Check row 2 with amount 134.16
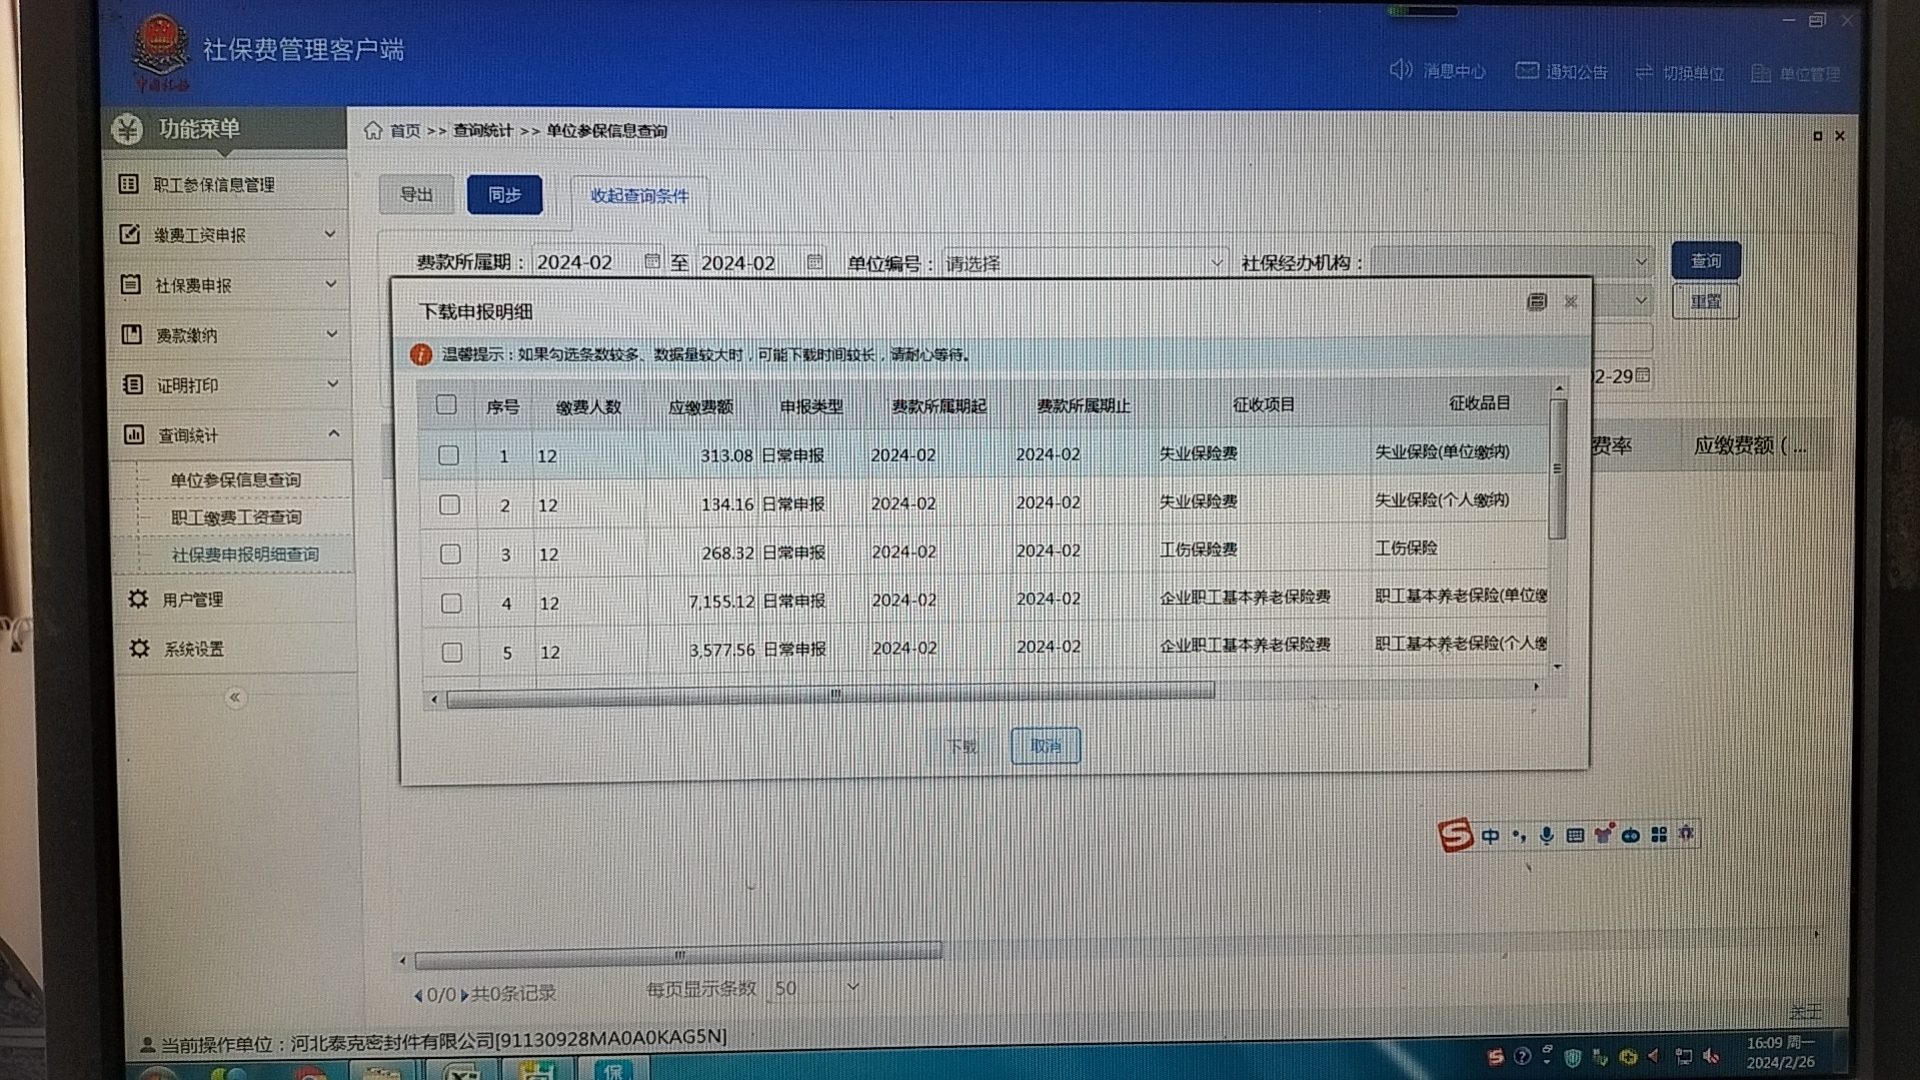The image size is (1920, 1080). pyautogui.click(x=449, y=504)
